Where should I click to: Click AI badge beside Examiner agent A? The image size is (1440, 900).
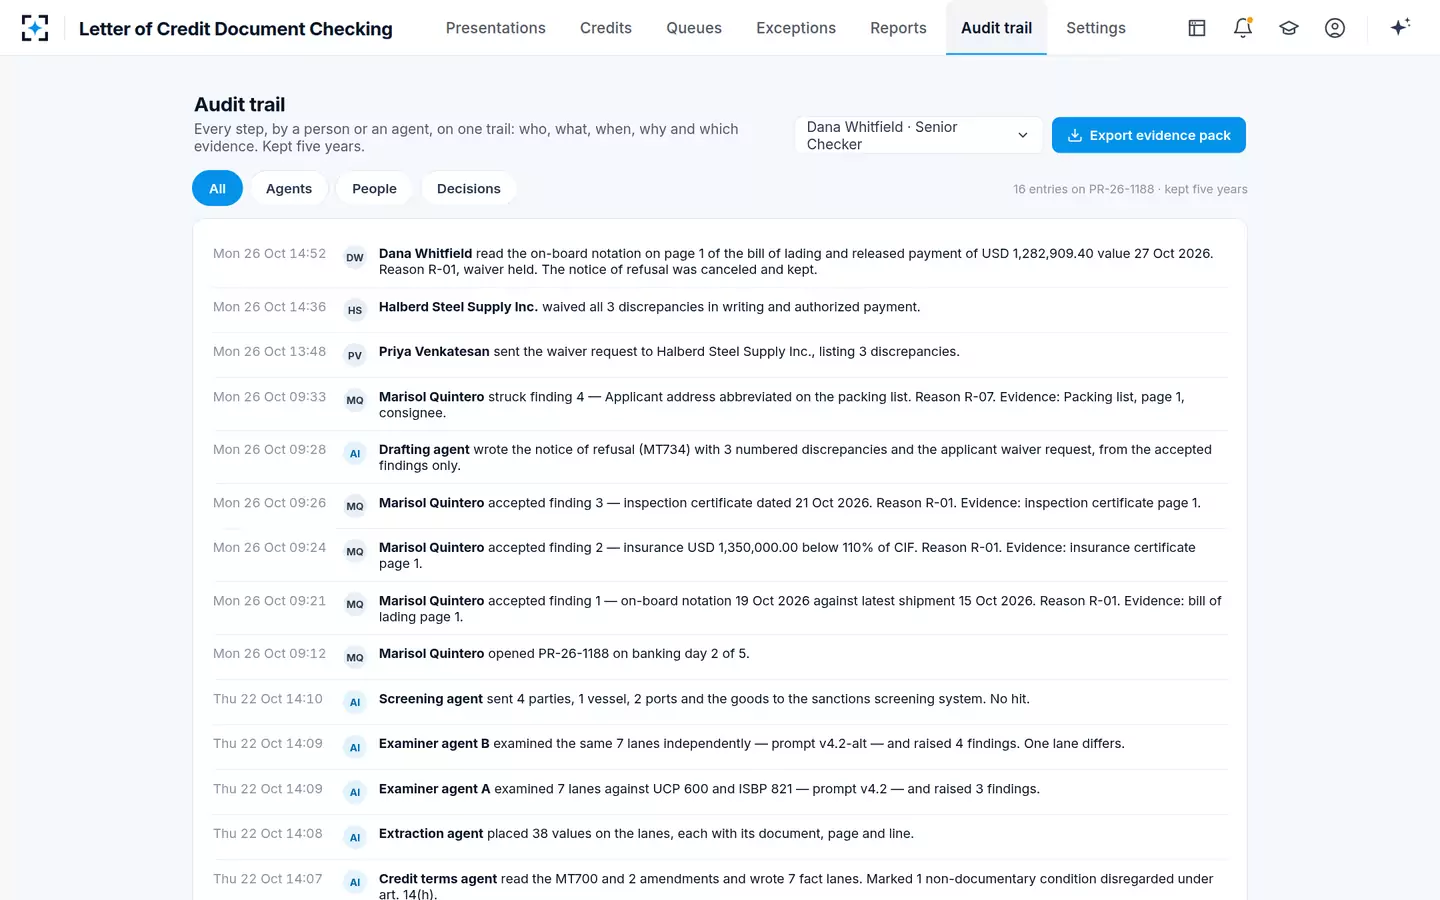point(355,793)
